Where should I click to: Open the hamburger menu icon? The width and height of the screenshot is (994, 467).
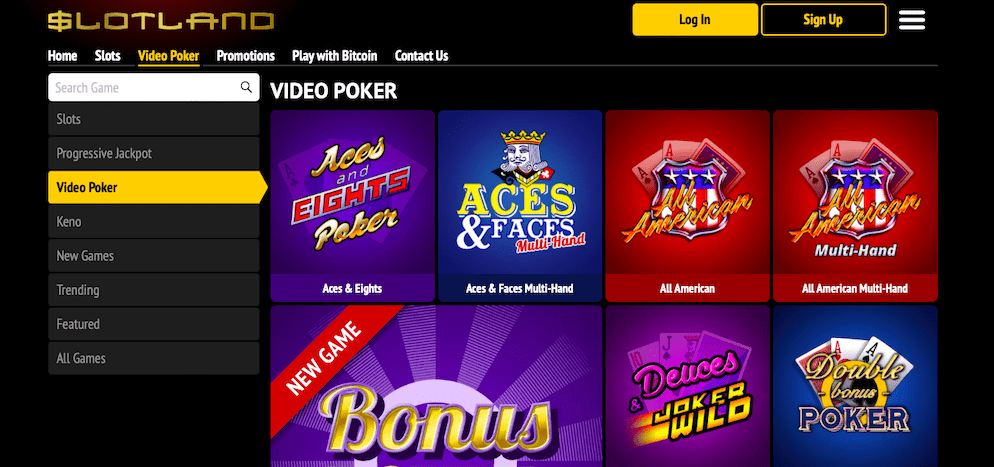point(912,20)
